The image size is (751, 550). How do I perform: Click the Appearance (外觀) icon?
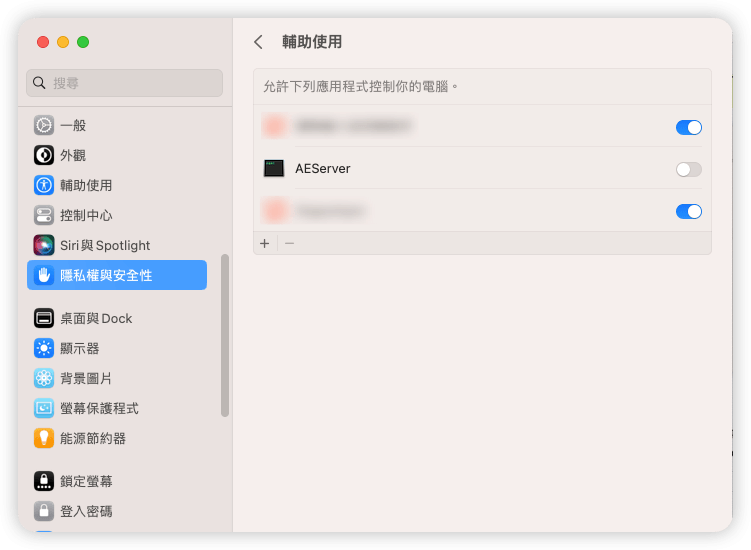(44, 155)
